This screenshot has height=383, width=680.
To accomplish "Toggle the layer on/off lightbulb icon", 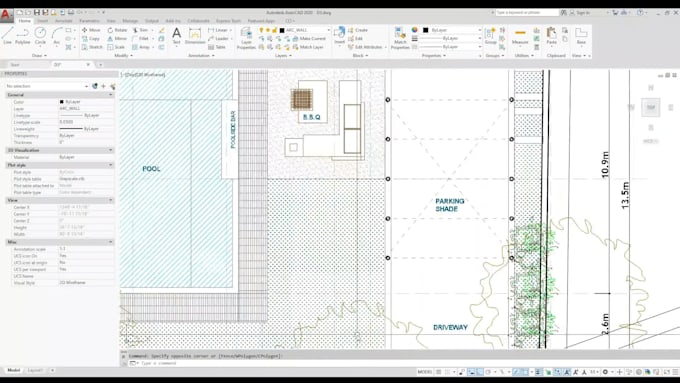I will click(x=261, y=30).
